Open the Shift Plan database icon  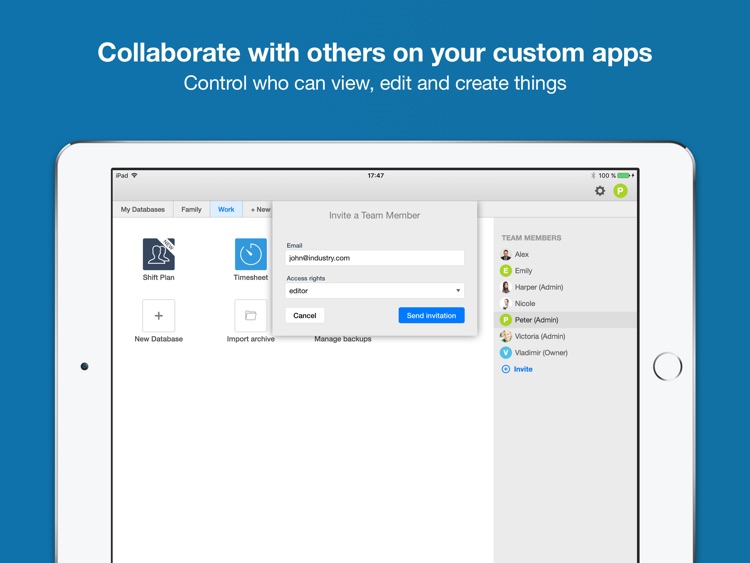158,254
